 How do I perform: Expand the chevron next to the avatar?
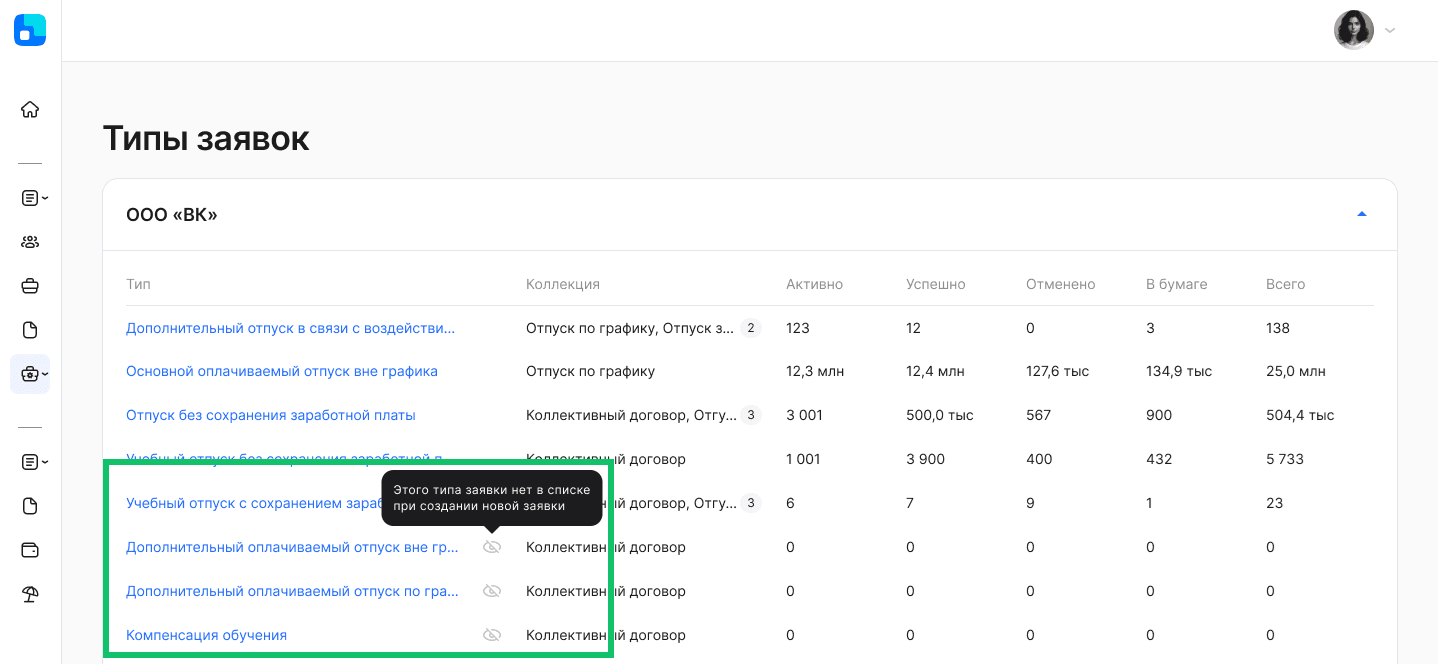coord(1390,30)
